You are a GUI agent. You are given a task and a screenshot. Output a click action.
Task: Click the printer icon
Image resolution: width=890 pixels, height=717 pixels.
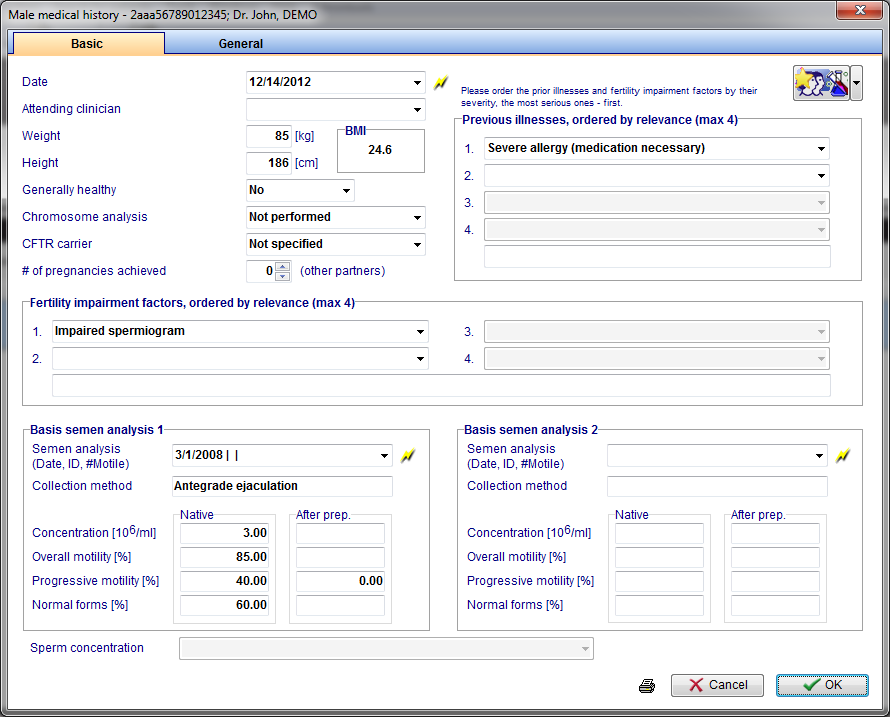[647, 686]
